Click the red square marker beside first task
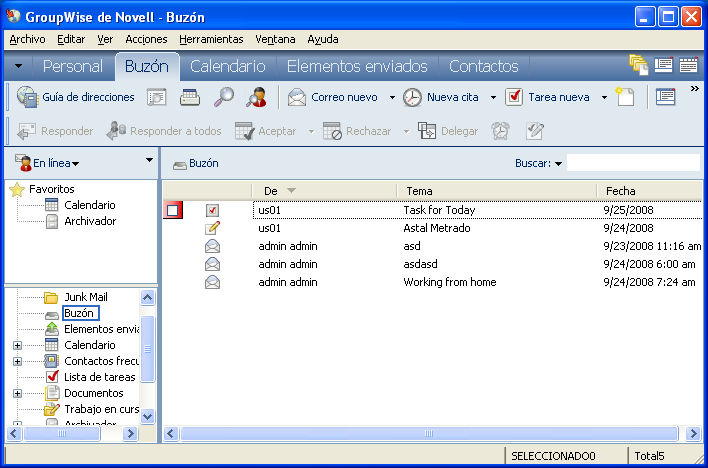 tap(173, 211)
